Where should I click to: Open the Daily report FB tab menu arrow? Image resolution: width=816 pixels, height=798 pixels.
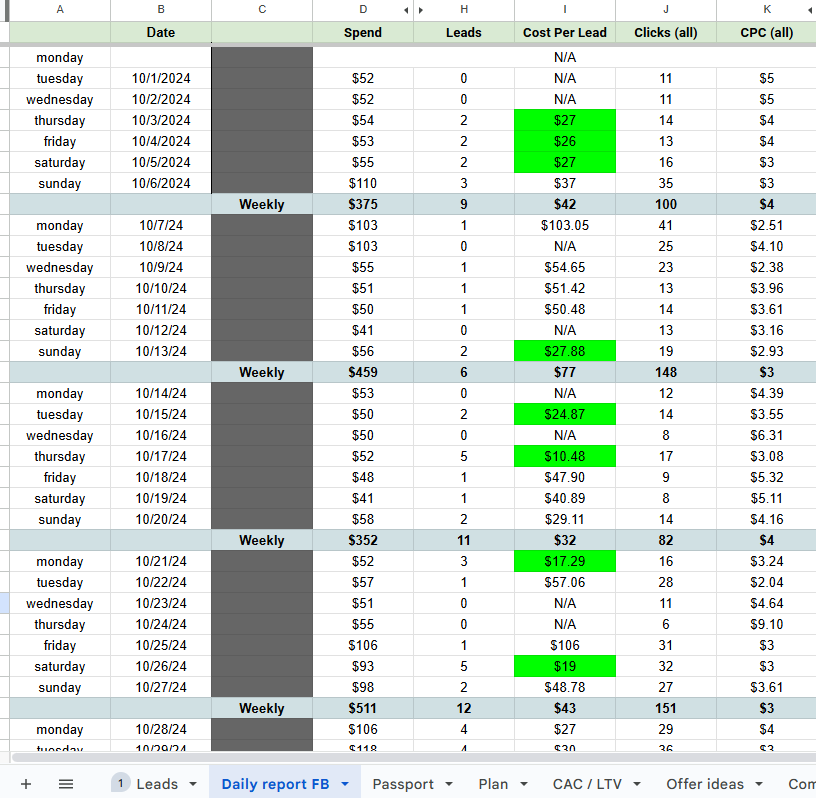point(345,785)
